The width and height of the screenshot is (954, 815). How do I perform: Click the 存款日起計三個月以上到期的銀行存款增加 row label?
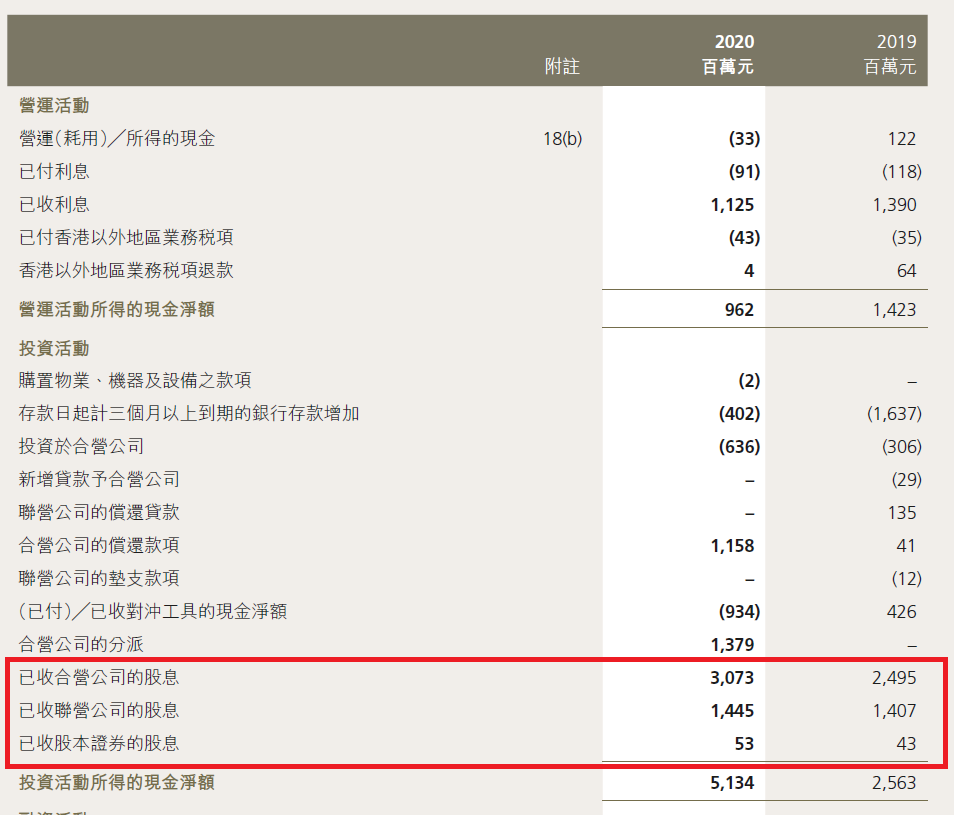[189, 414]
